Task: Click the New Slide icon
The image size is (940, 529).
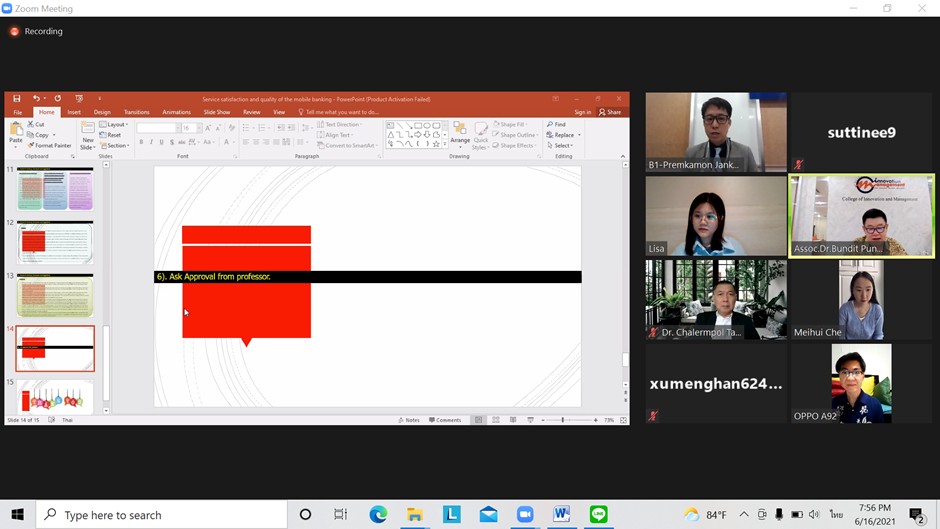Action: (x=88, y=135)
